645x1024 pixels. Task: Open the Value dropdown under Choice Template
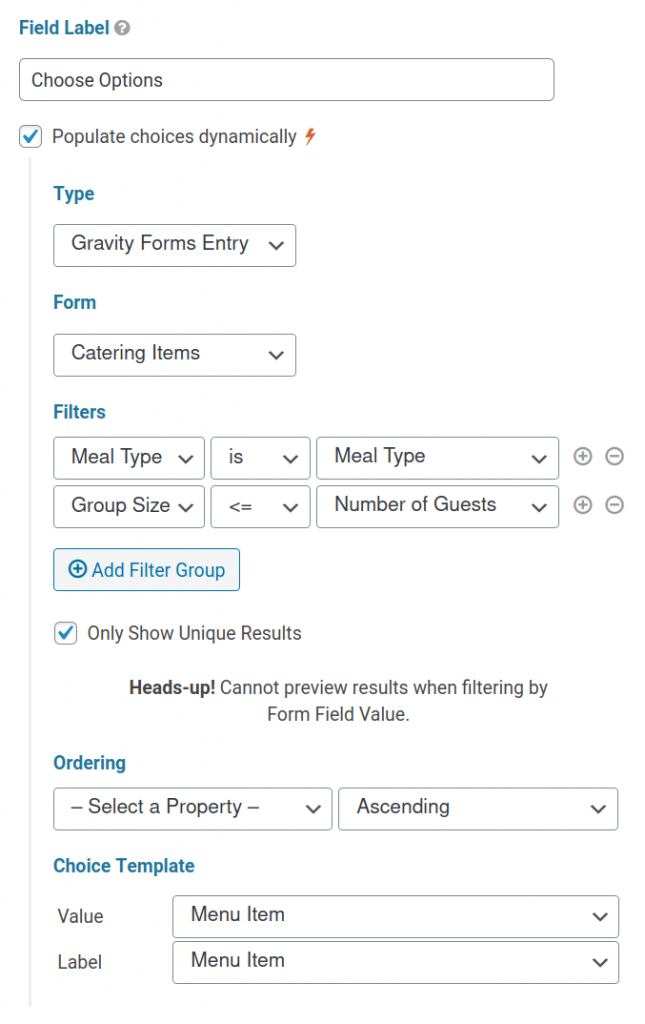click(x=396, y=916)
